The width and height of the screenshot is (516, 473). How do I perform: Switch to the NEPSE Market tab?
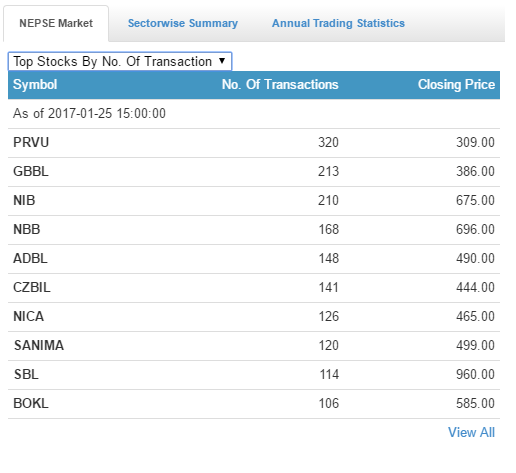(56, 23)
